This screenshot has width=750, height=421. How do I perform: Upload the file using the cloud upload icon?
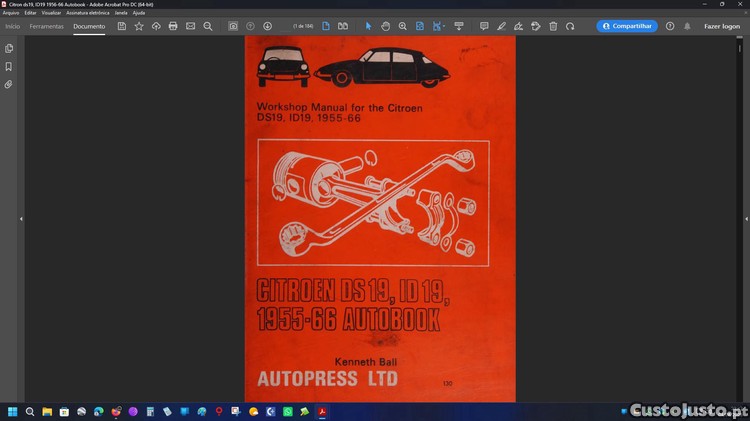(156, 26)
